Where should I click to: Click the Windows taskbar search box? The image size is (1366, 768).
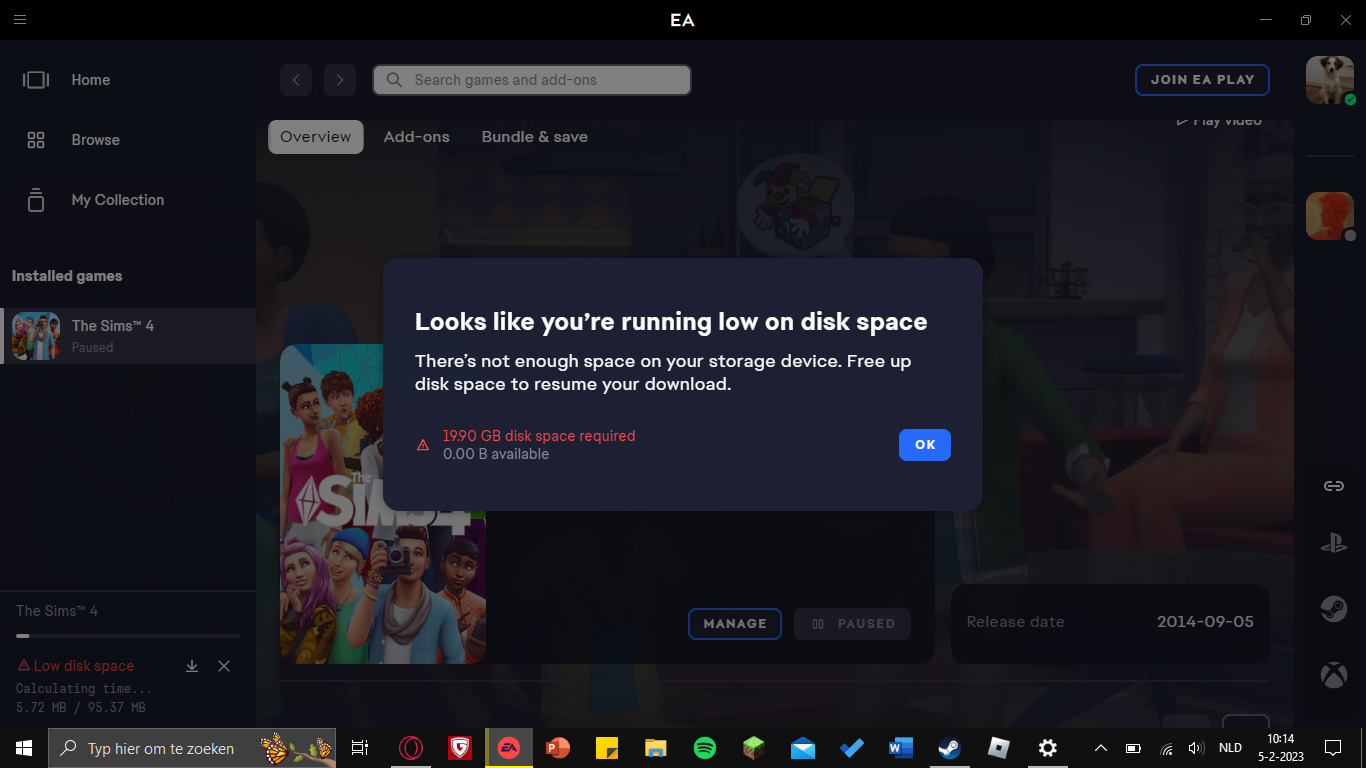[192, 748]
